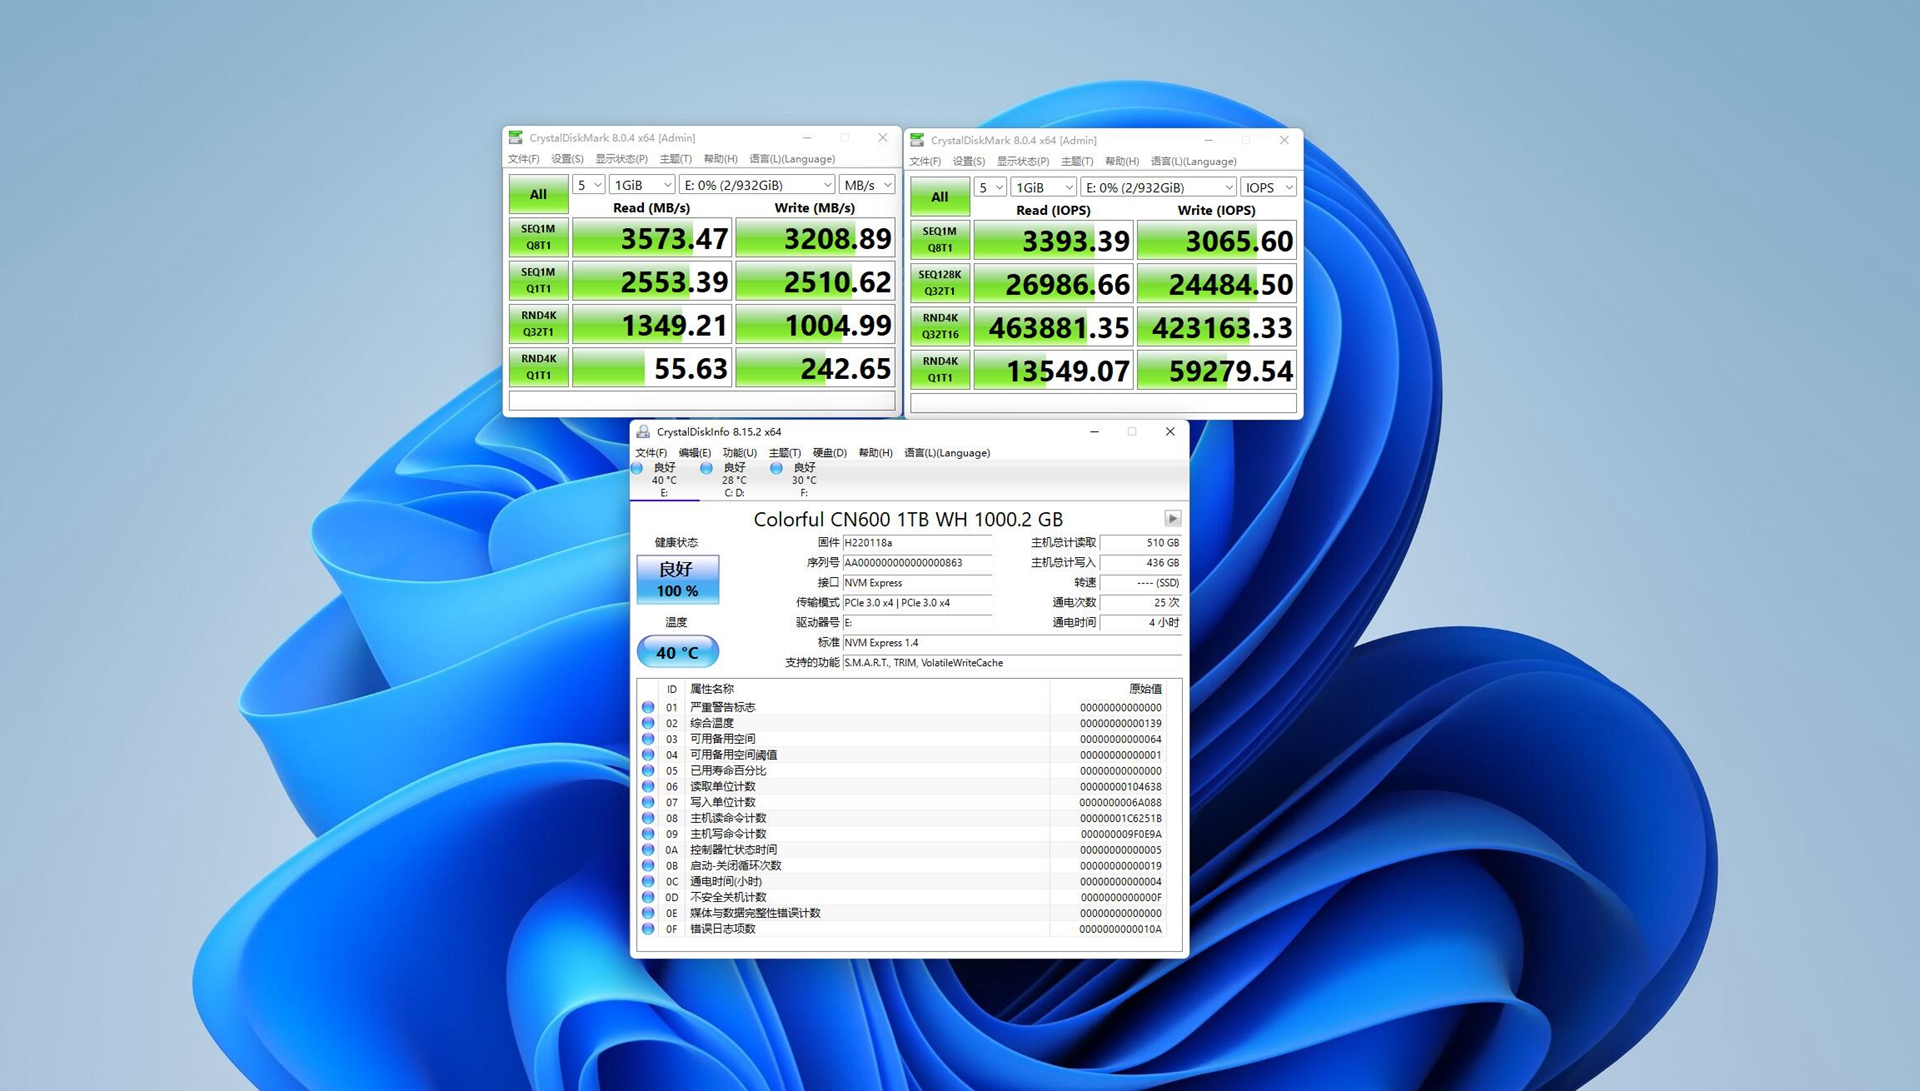The image size is (1920, 1091).
Task: Click the 40 °C temperature button
Action: tap(677, 652)
